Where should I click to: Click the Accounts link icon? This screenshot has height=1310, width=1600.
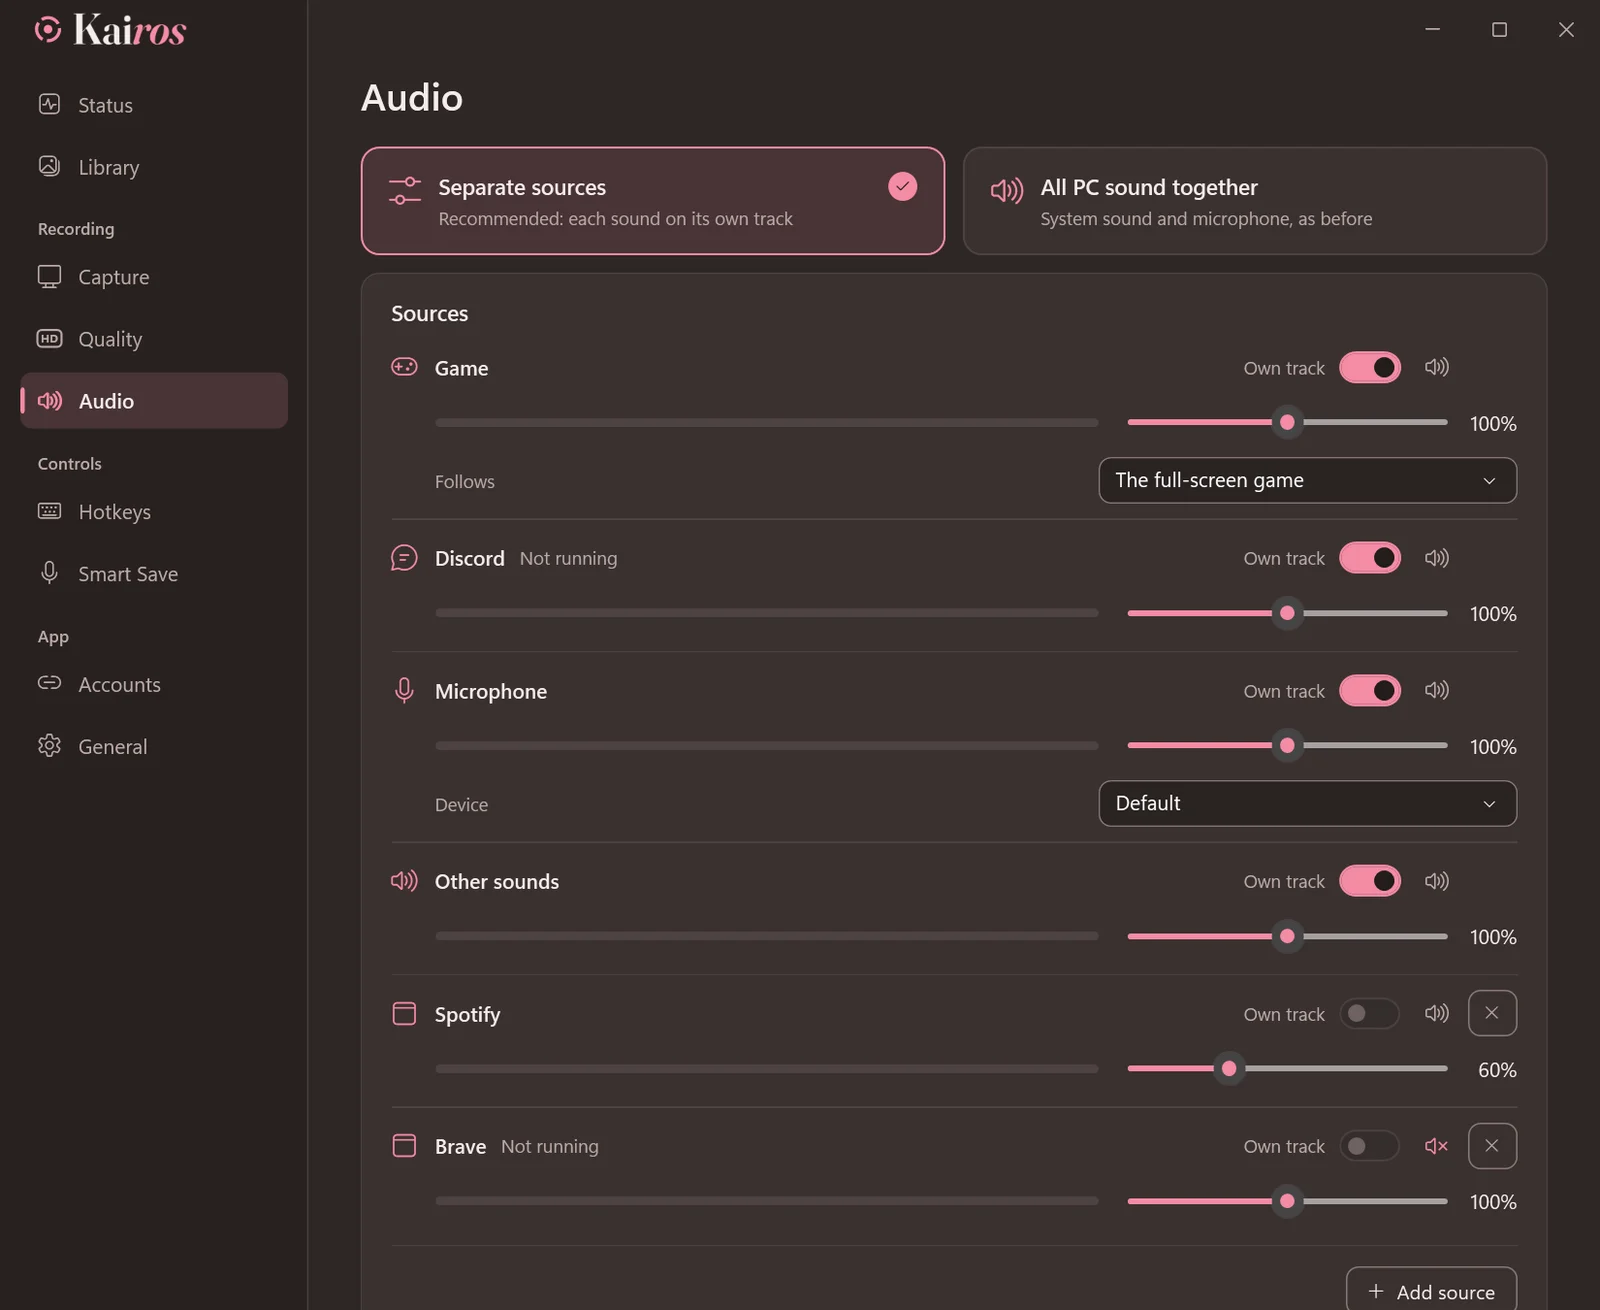tap(49, 683)
